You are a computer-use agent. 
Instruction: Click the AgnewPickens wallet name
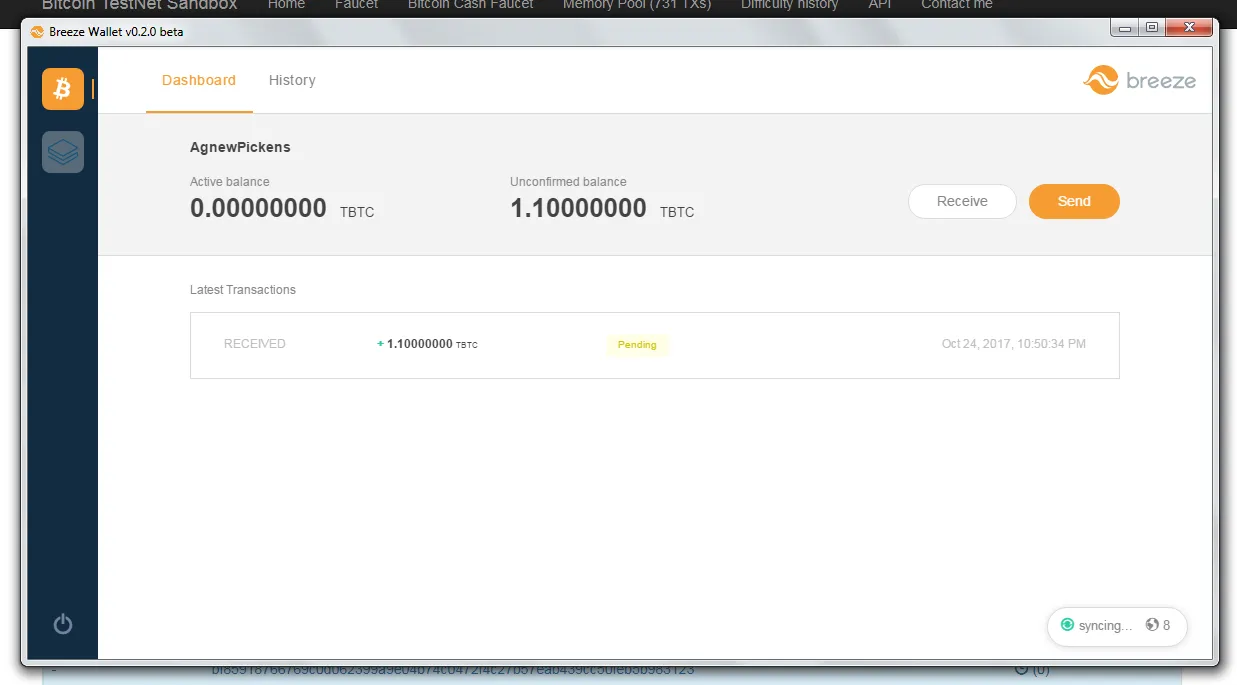point(240,147)
